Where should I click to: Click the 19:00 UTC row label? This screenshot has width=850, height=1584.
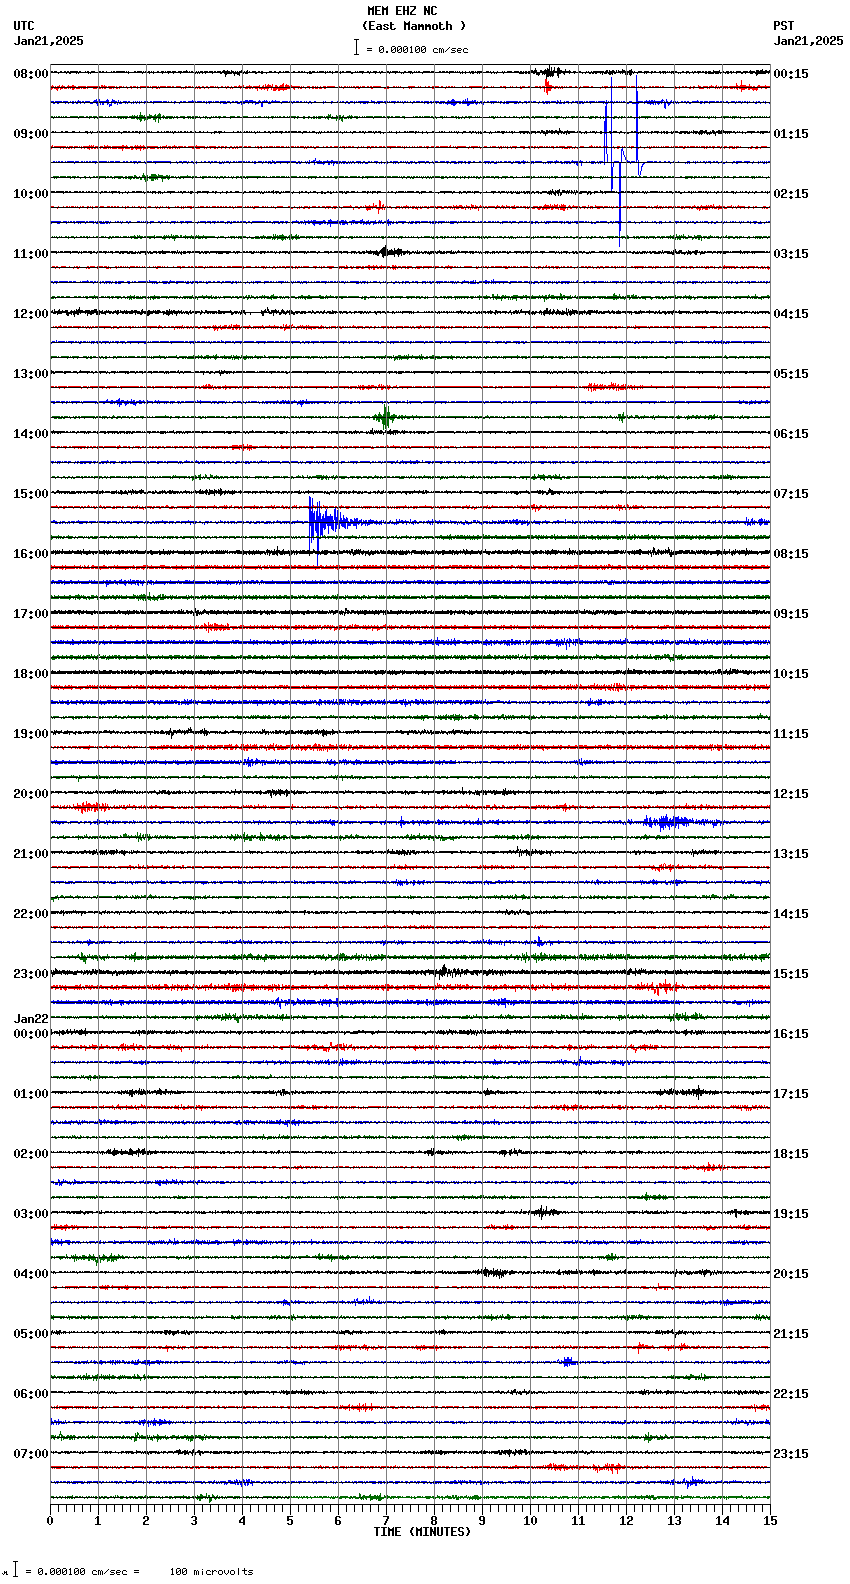point(31,734)
